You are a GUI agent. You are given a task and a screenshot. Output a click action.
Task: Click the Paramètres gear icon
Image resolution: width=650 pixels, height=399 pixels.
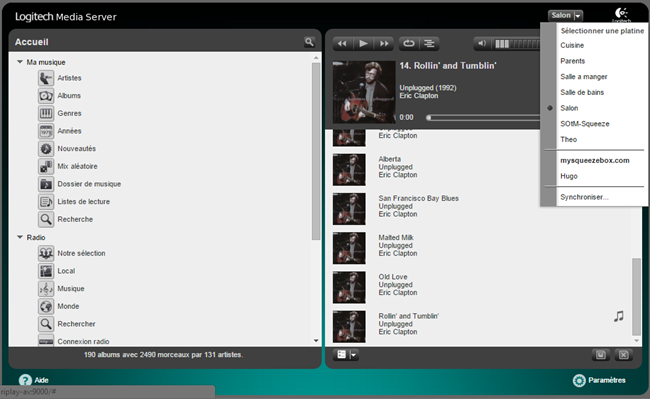point(579,380)
